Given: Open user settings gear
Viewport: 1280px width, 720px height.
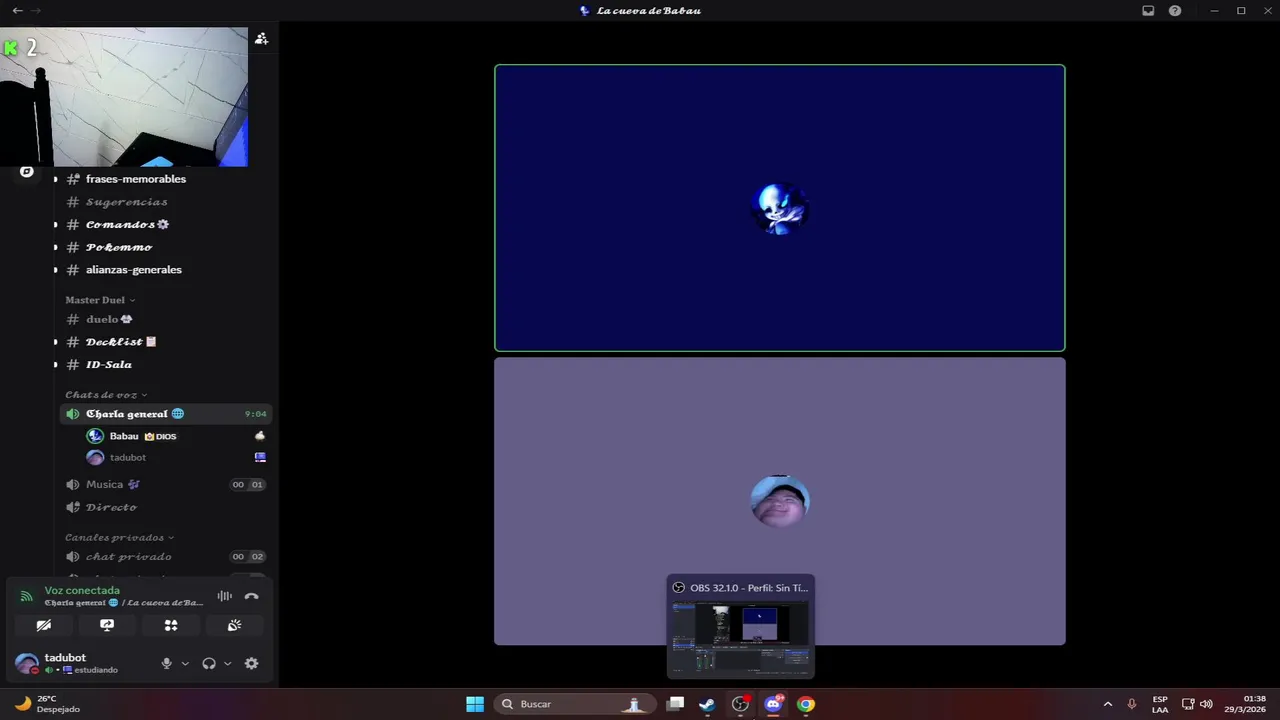Looking at the screenshot, I should 252,663.
